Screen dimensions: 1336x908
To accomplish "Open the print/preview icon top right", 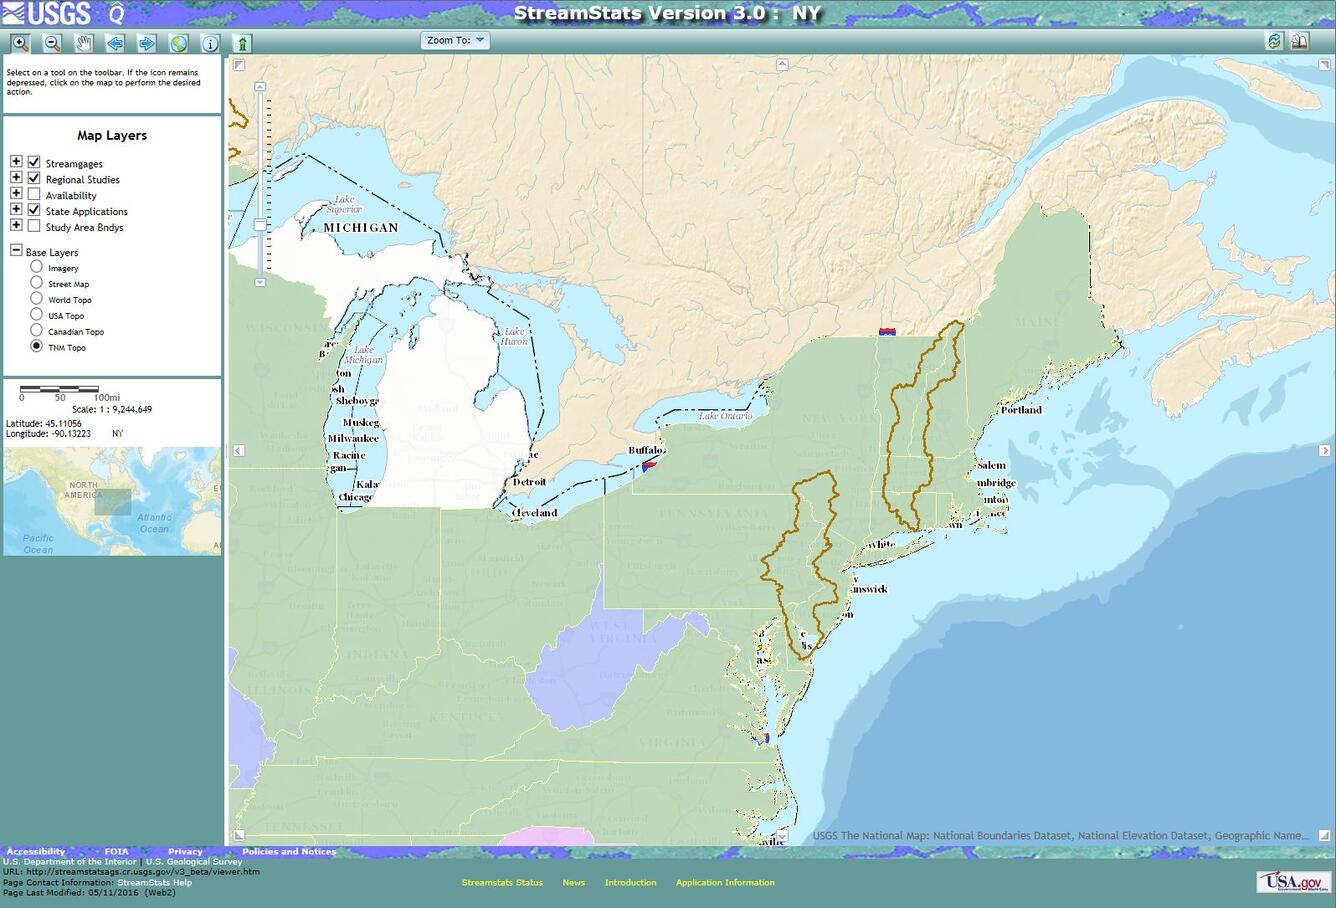I will point(1301,41).
